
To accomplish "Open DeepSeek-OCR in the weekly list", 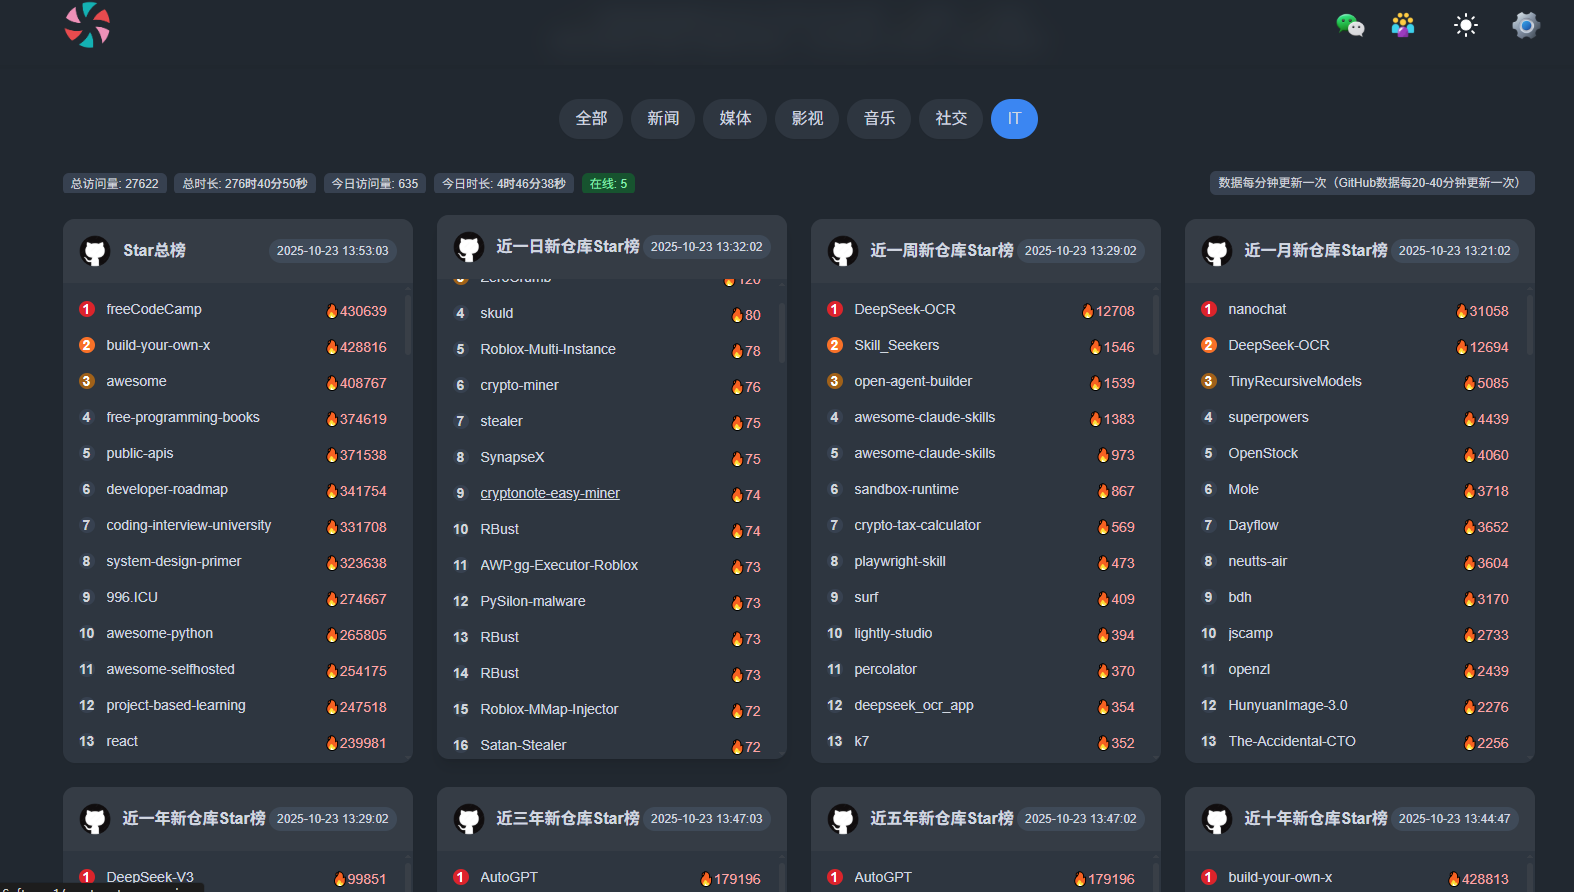I will pyautogui.click(x=905, y=310).
